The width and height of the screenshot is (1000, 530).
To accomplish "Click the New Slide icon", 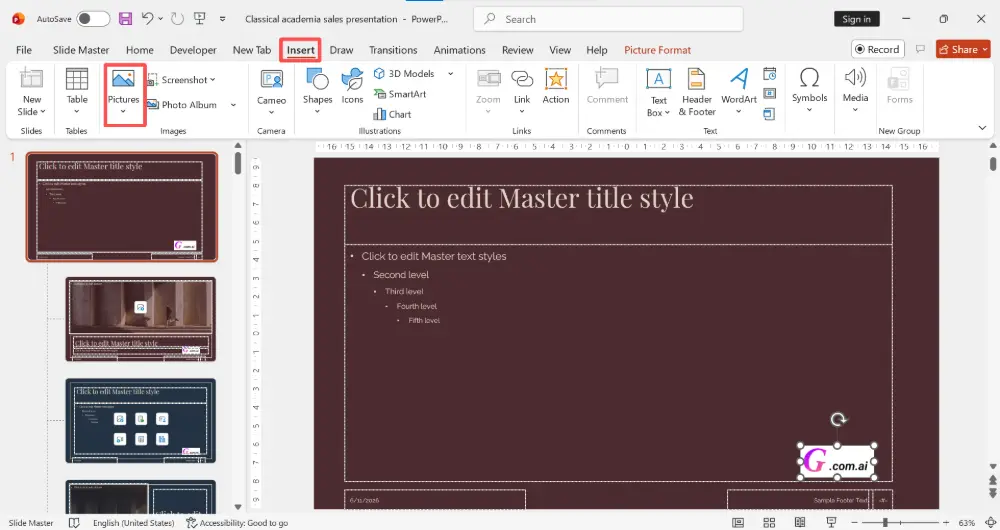I will click(x=31, y=79).
